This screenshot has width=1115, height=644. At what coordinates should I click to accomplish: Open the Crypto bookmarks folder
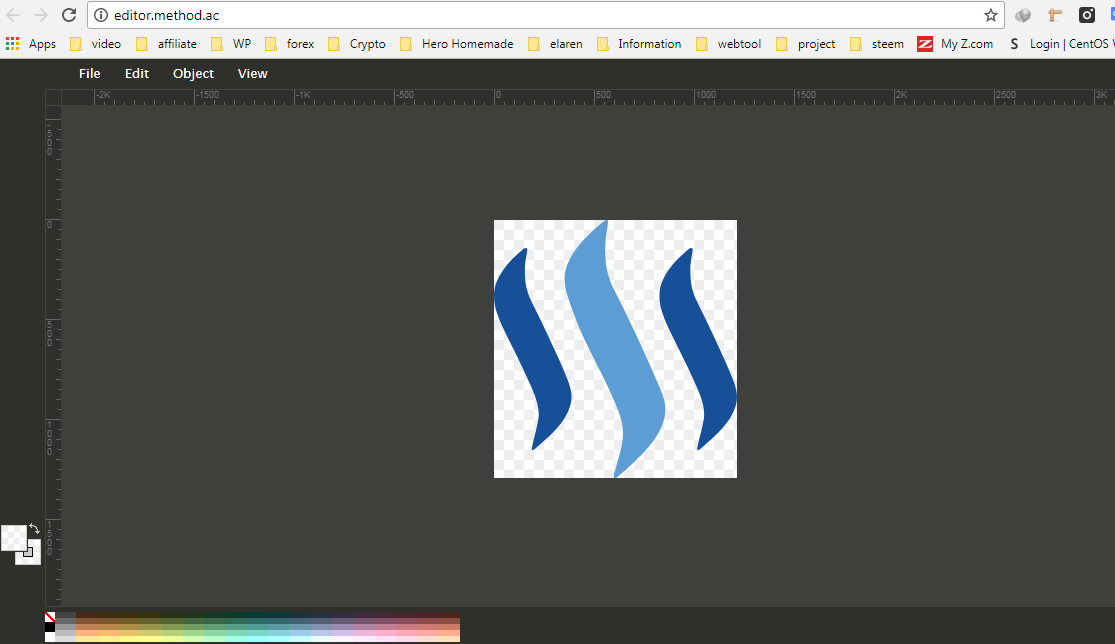356,44
